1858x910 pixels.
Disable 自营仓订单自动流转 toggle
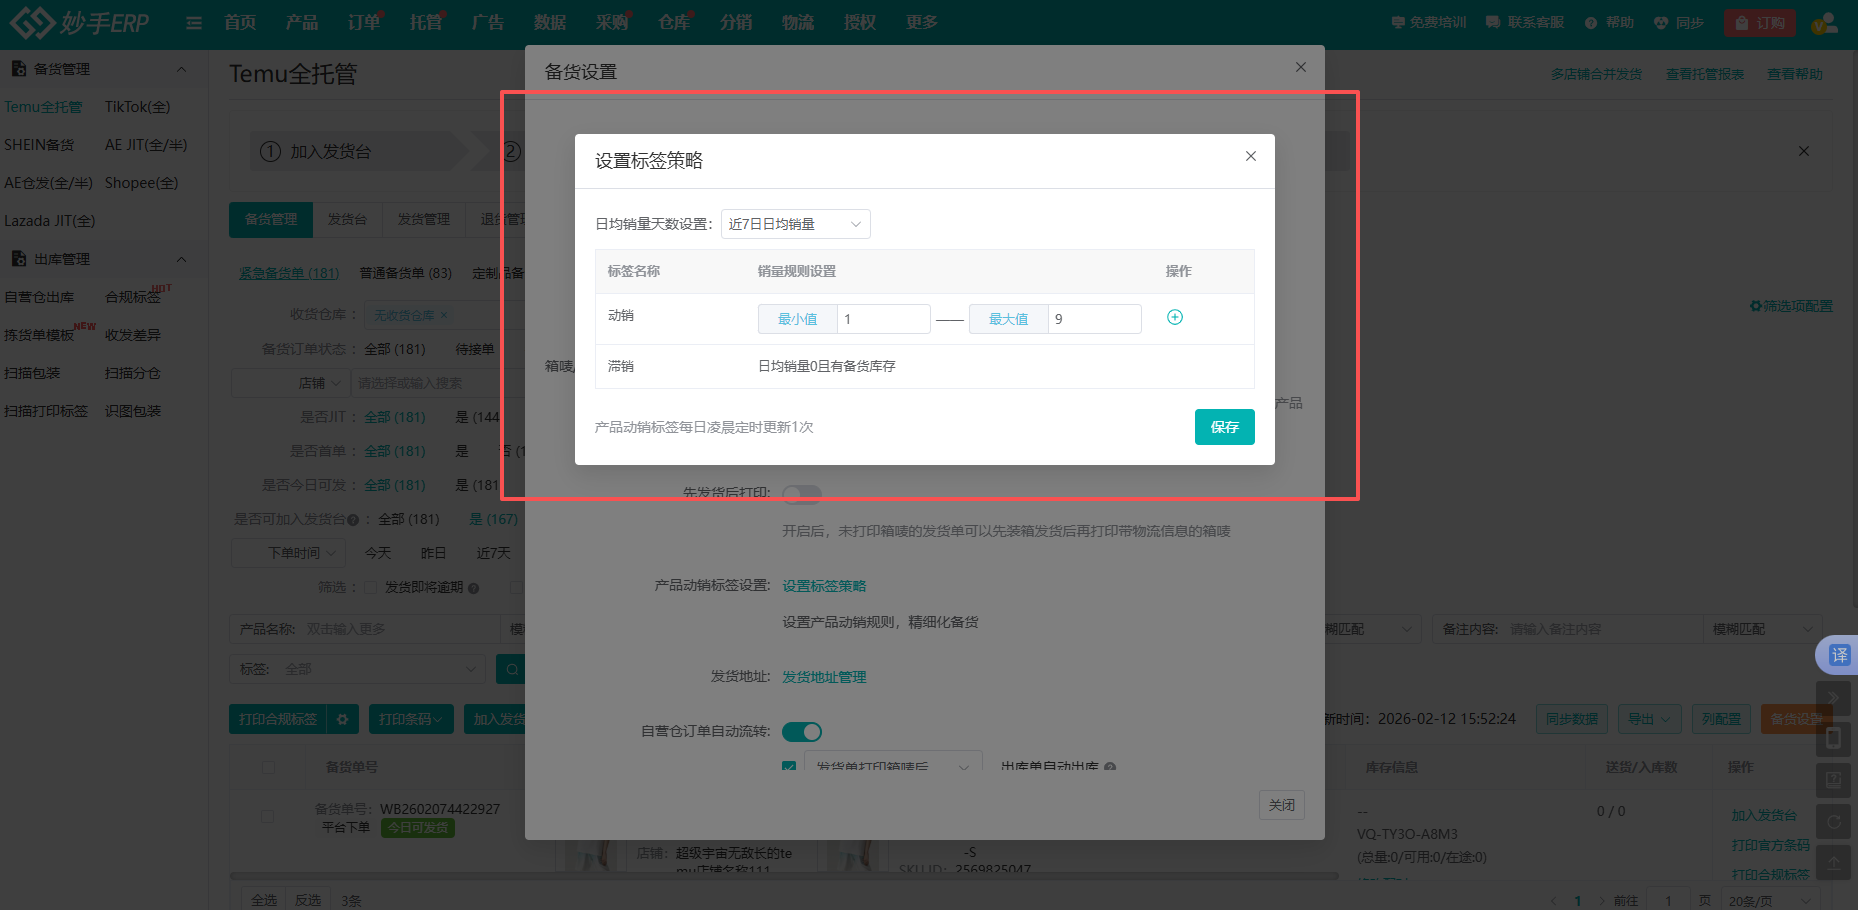(801, 731)
